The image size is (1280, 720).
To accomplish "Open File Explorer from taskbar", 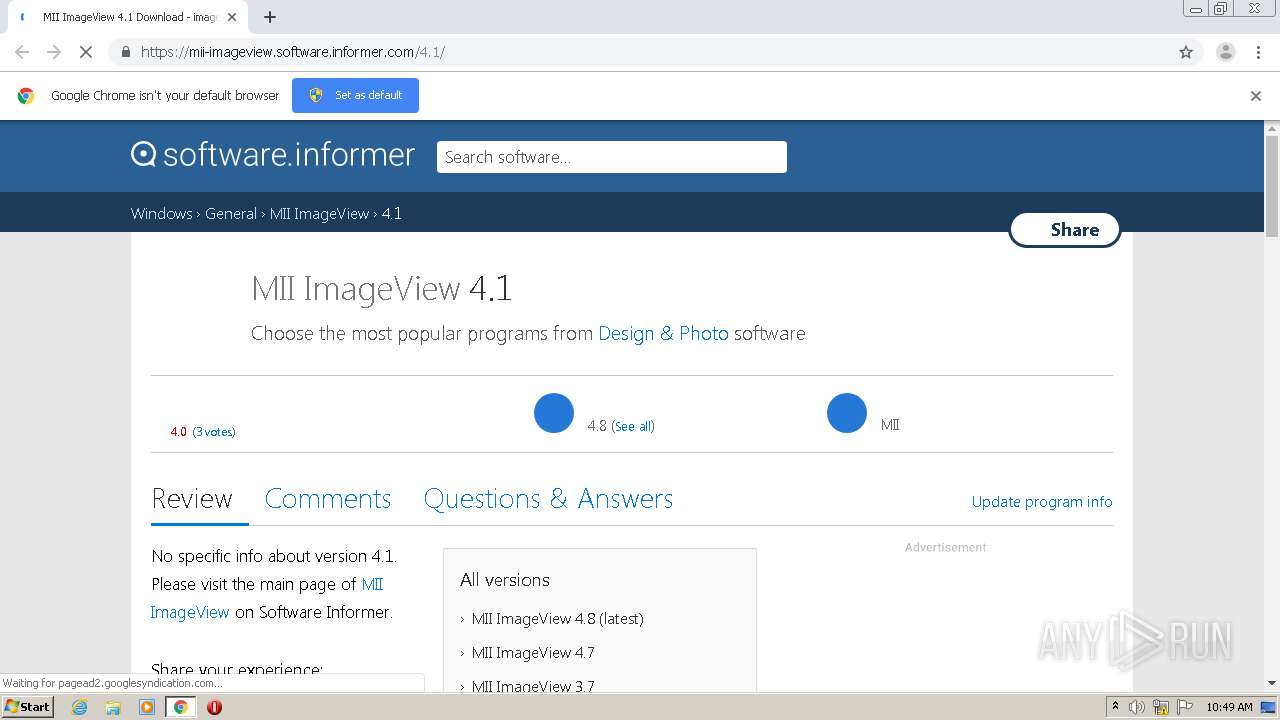I will (x=113, y=707).
